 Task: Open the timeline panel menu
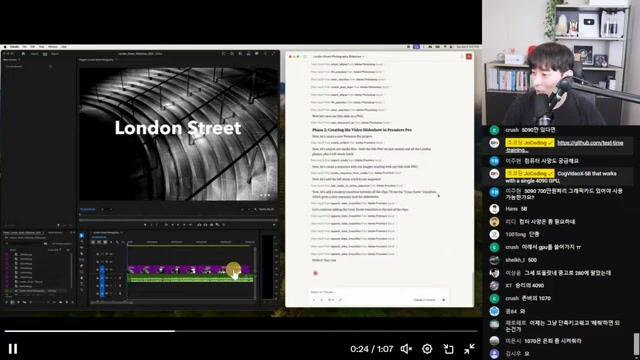[x=122, y=233]
